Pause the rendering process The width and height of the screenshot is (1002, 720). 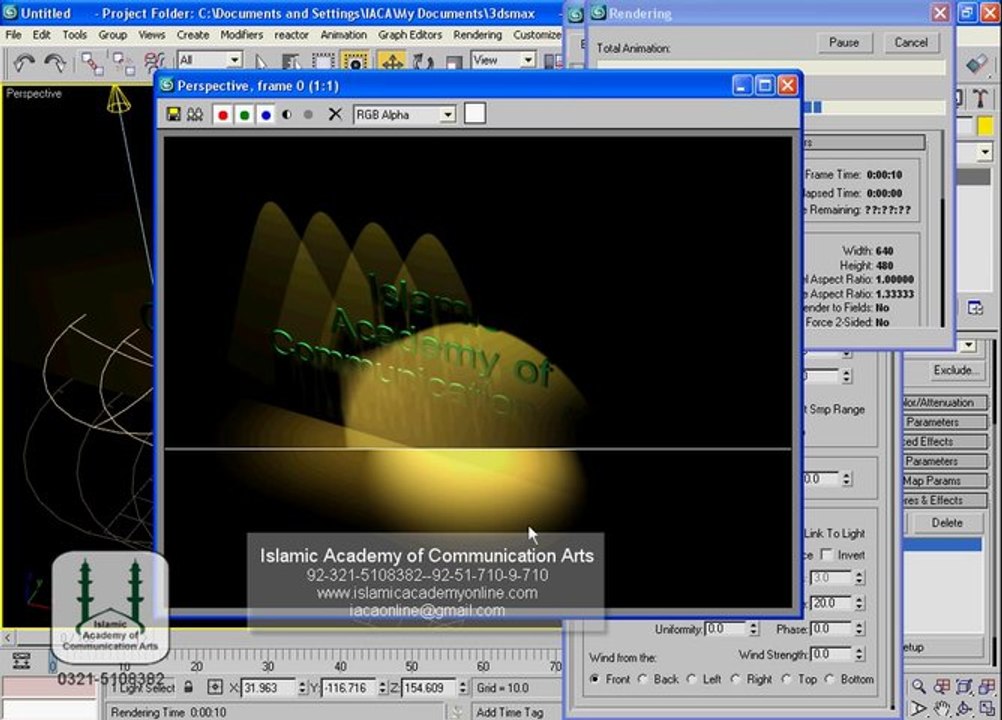844,42
